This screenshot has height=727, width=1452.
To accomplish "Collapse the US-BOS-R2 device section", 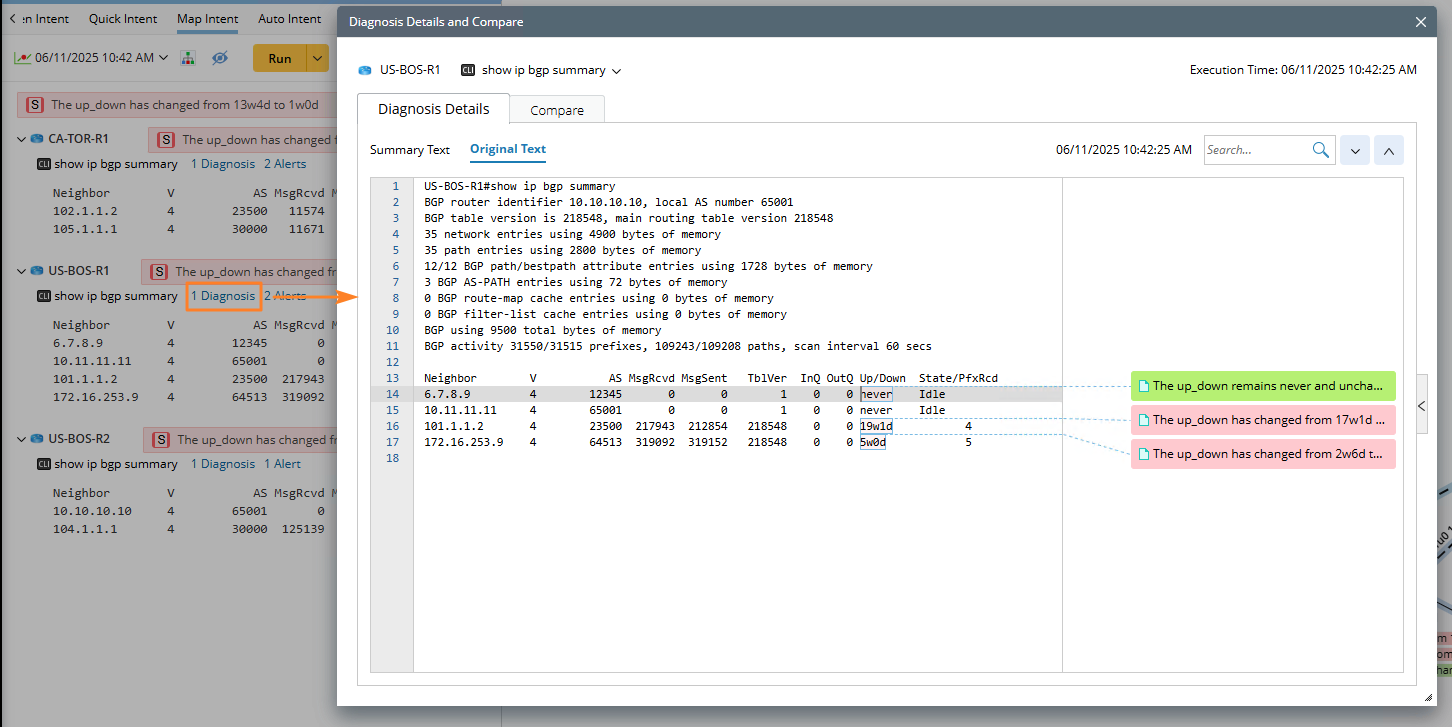I will [22, 439].
